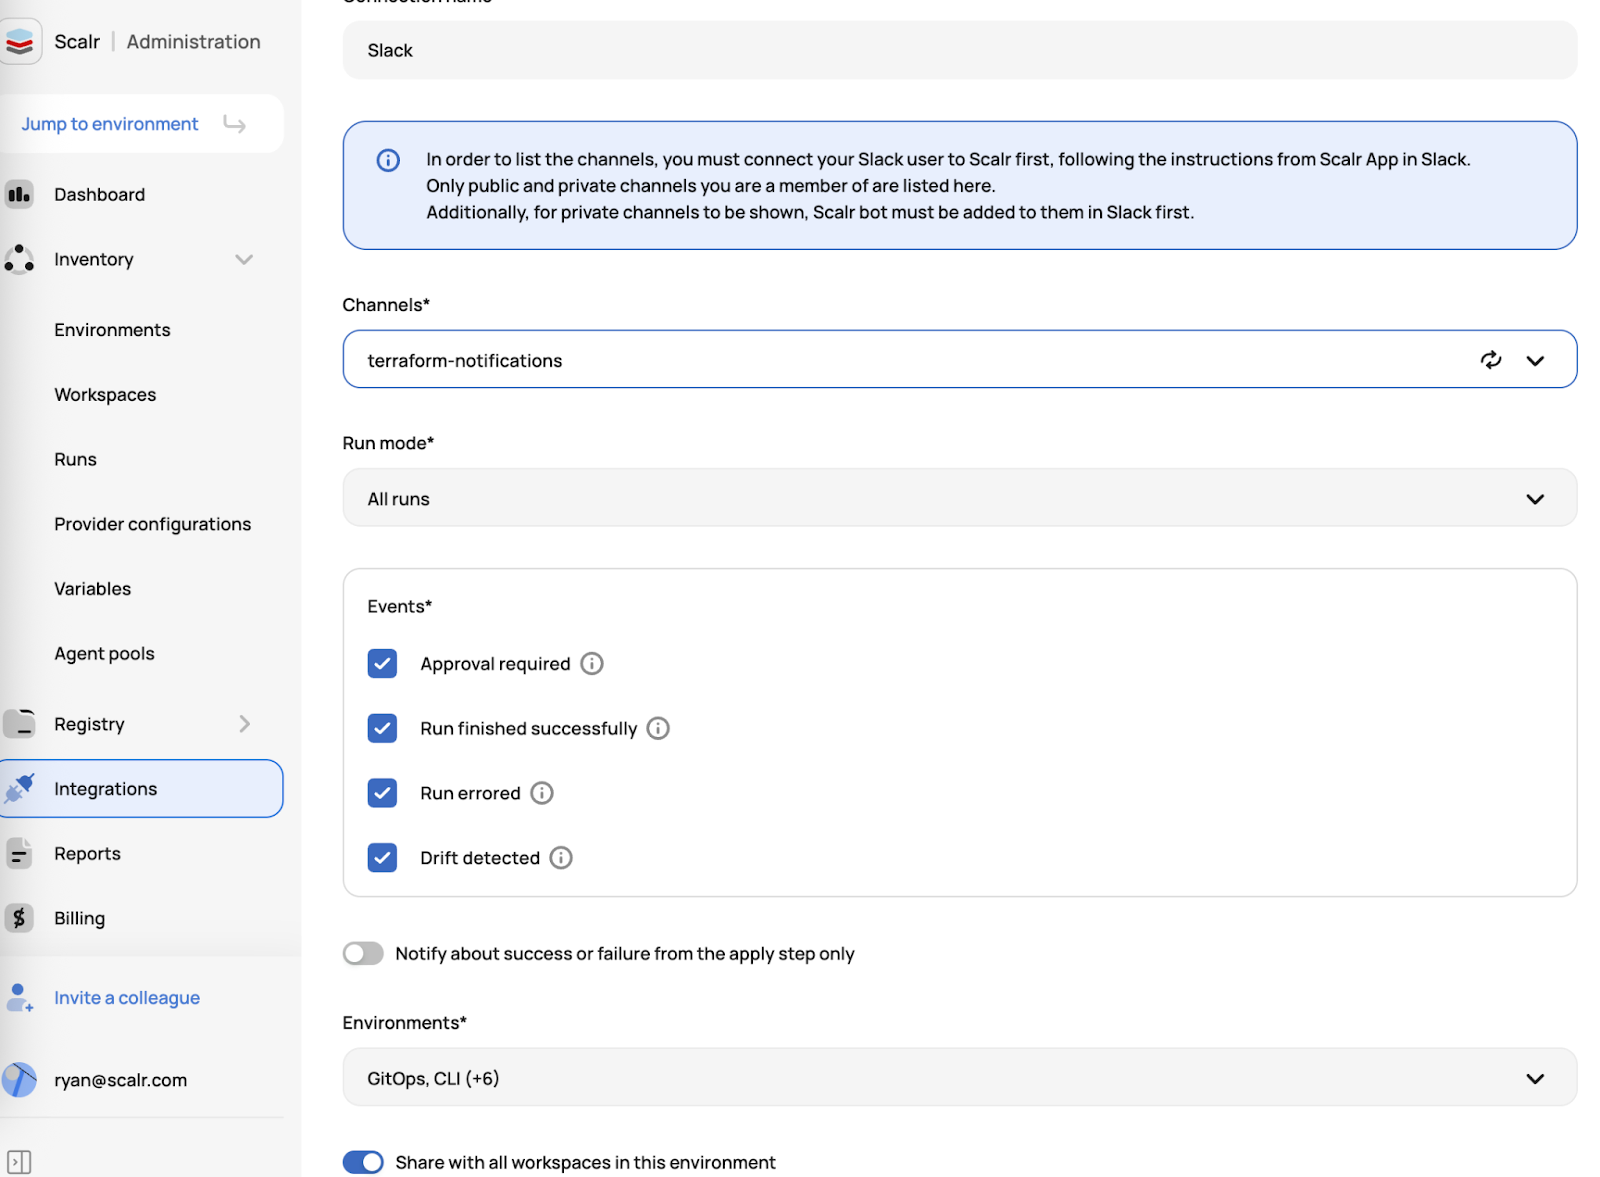
Task: Select Integrations in the sidebar
Action: (x=142, y=788)
